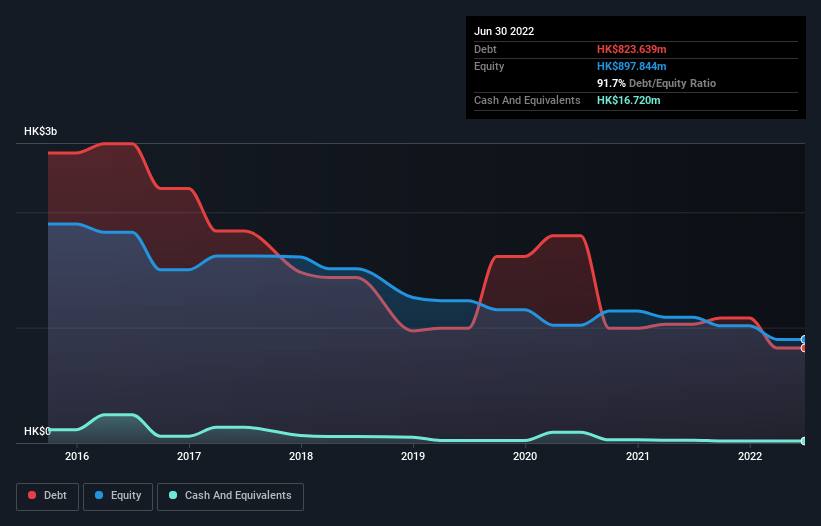This screenshot has width=821, height=526.
Task: Click the teal dot in Cash legend
Action: pyautogui.click(x=173, y=495)
